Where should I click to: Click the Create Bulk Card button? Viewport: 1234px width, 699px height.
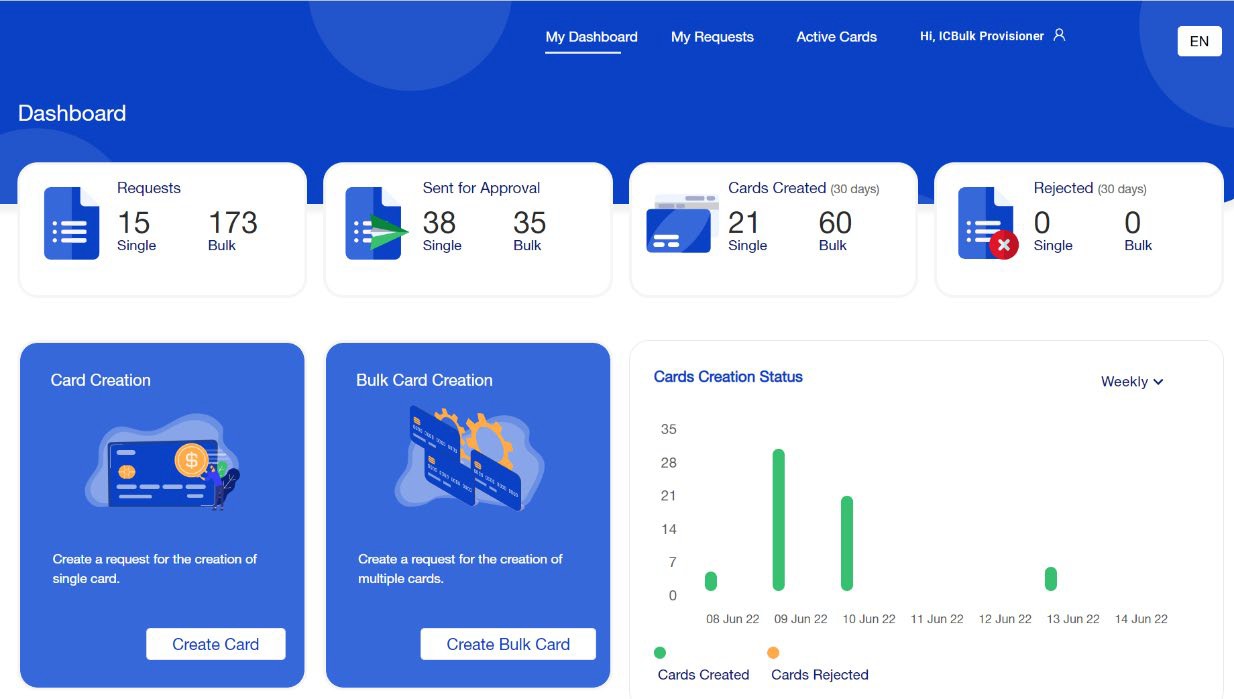508,644
